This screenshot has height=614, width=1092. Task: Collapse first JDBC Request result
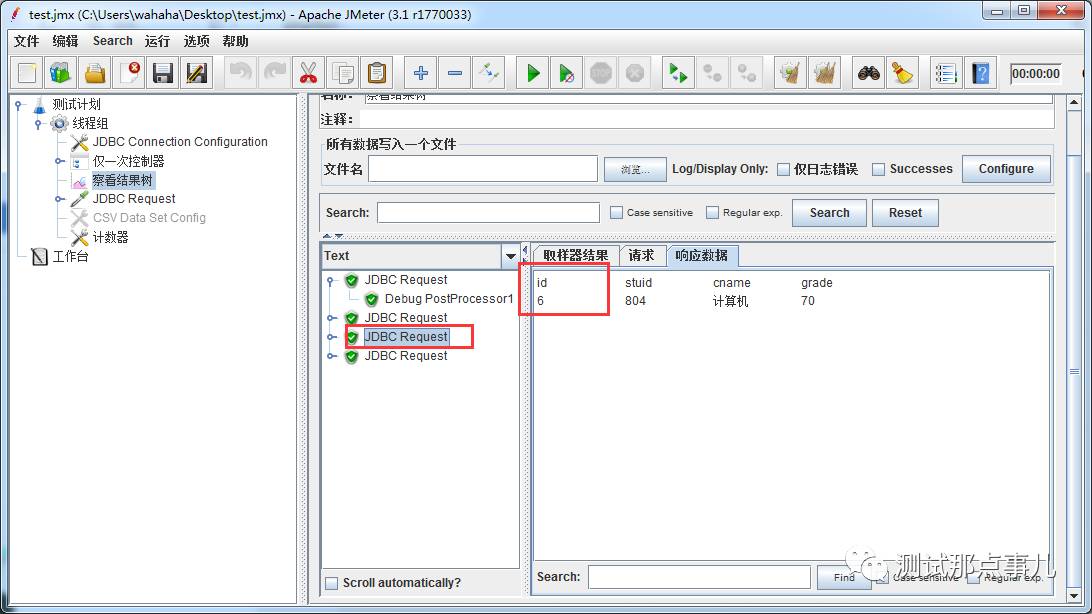tap(332, 280)
